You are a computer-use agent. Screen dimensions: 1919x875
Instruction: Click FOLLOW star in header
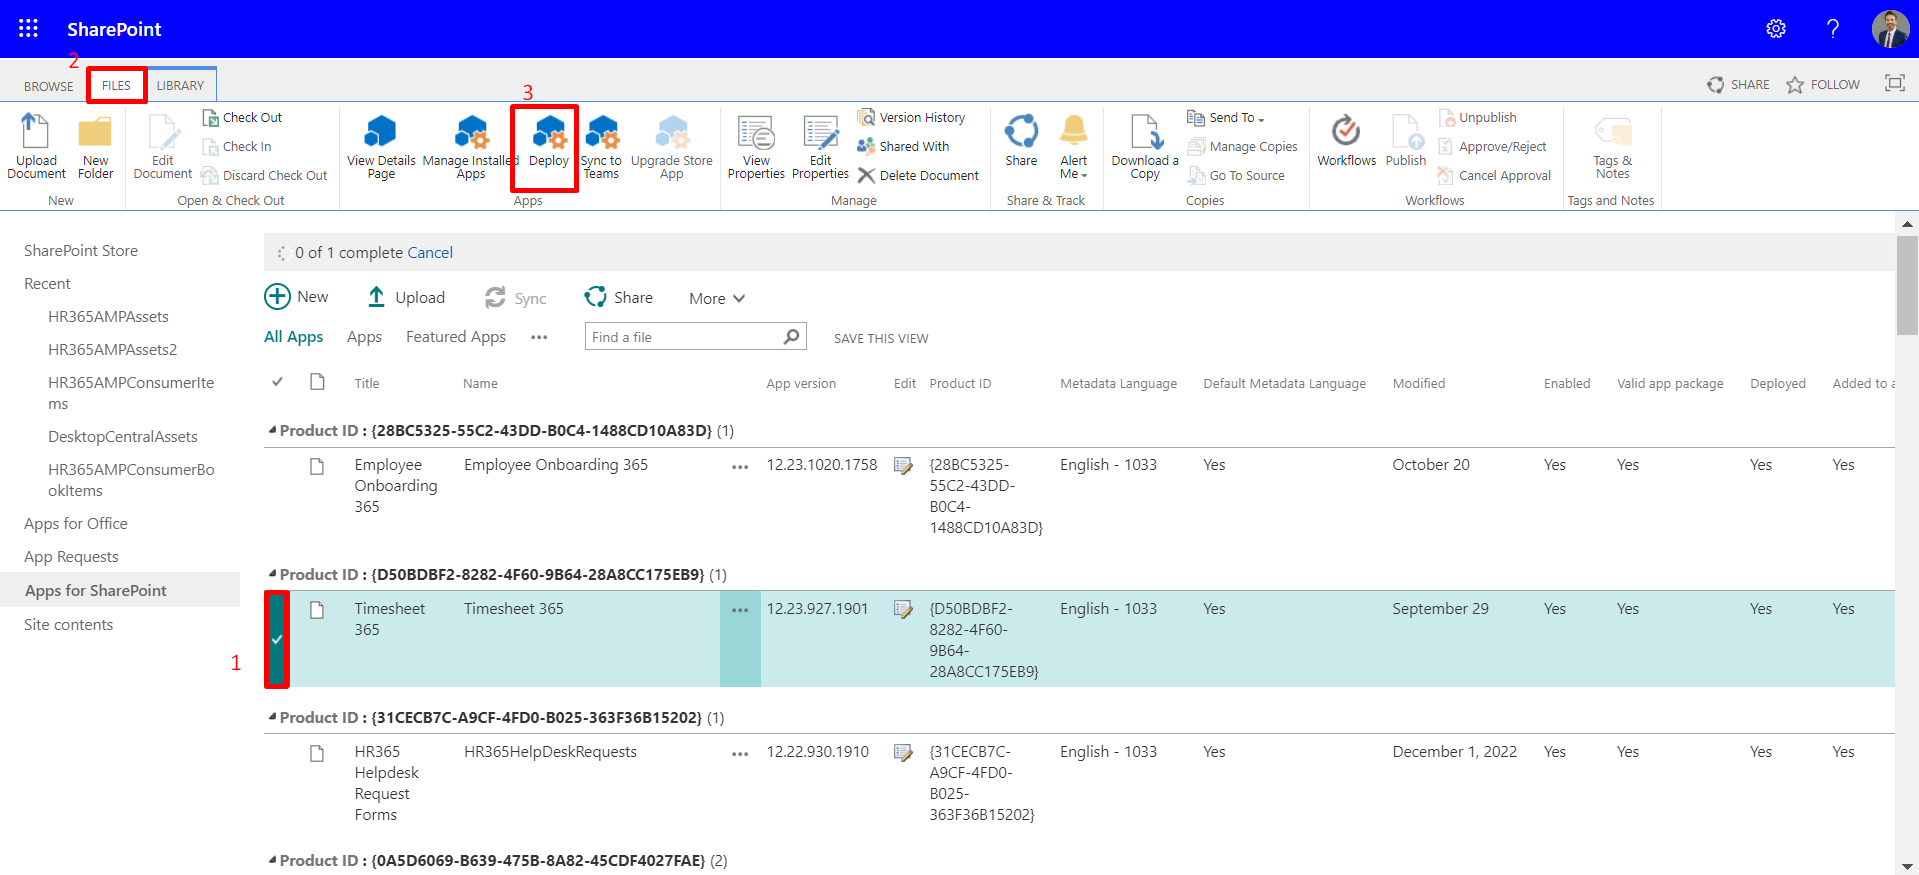click(1823, 85)
